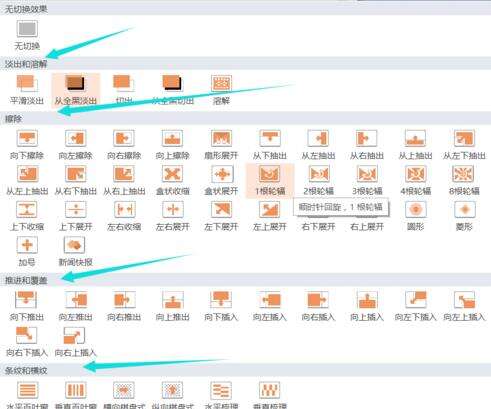Apply the 向上推出 push up effect

tap(173, 306)
